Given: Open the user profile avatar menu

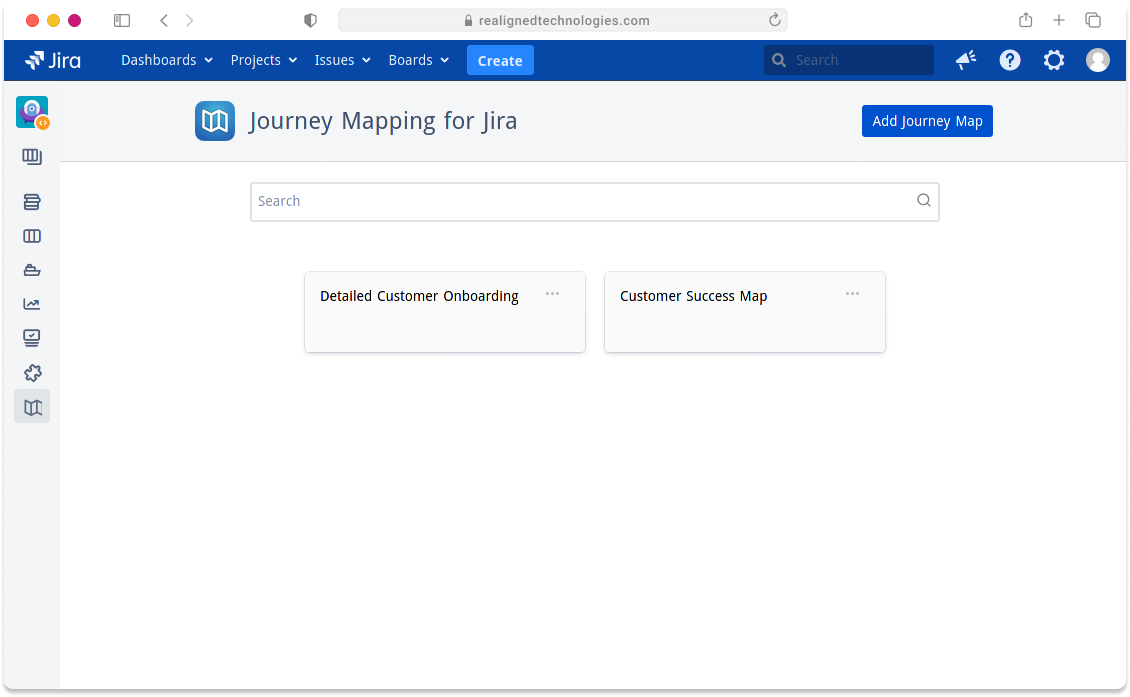Looking at the screenshot, I should pyautogui.click(x=1098, y=61).
